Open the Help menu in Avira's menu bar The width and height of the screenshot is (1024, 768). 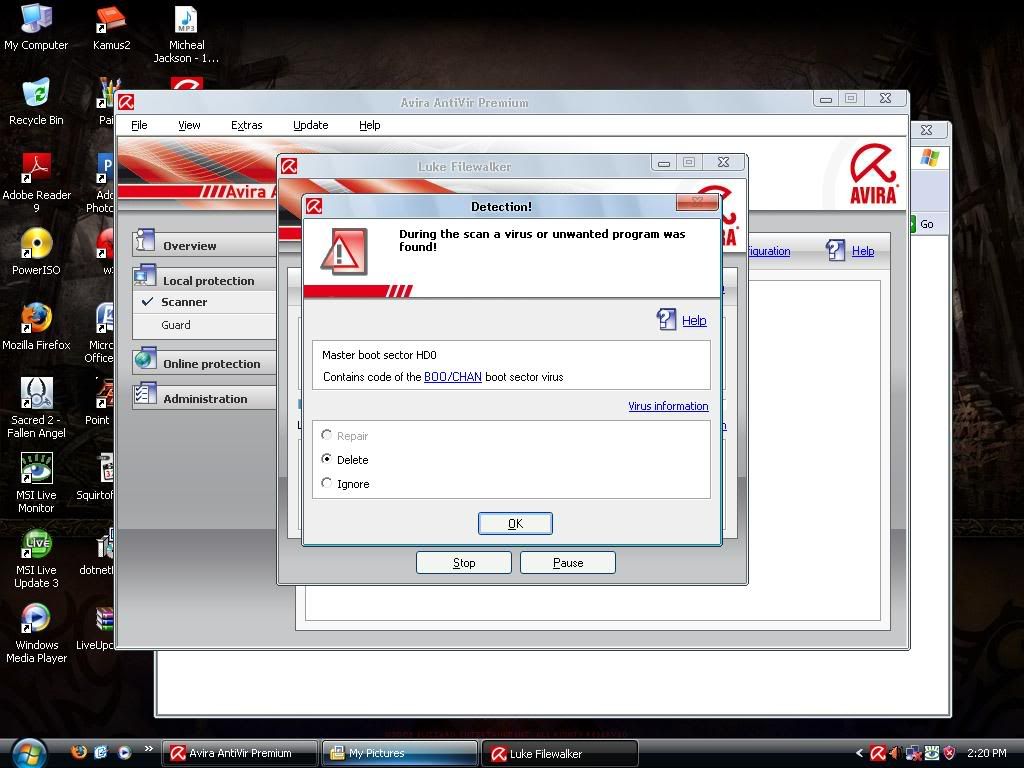(x=369, y=125)
